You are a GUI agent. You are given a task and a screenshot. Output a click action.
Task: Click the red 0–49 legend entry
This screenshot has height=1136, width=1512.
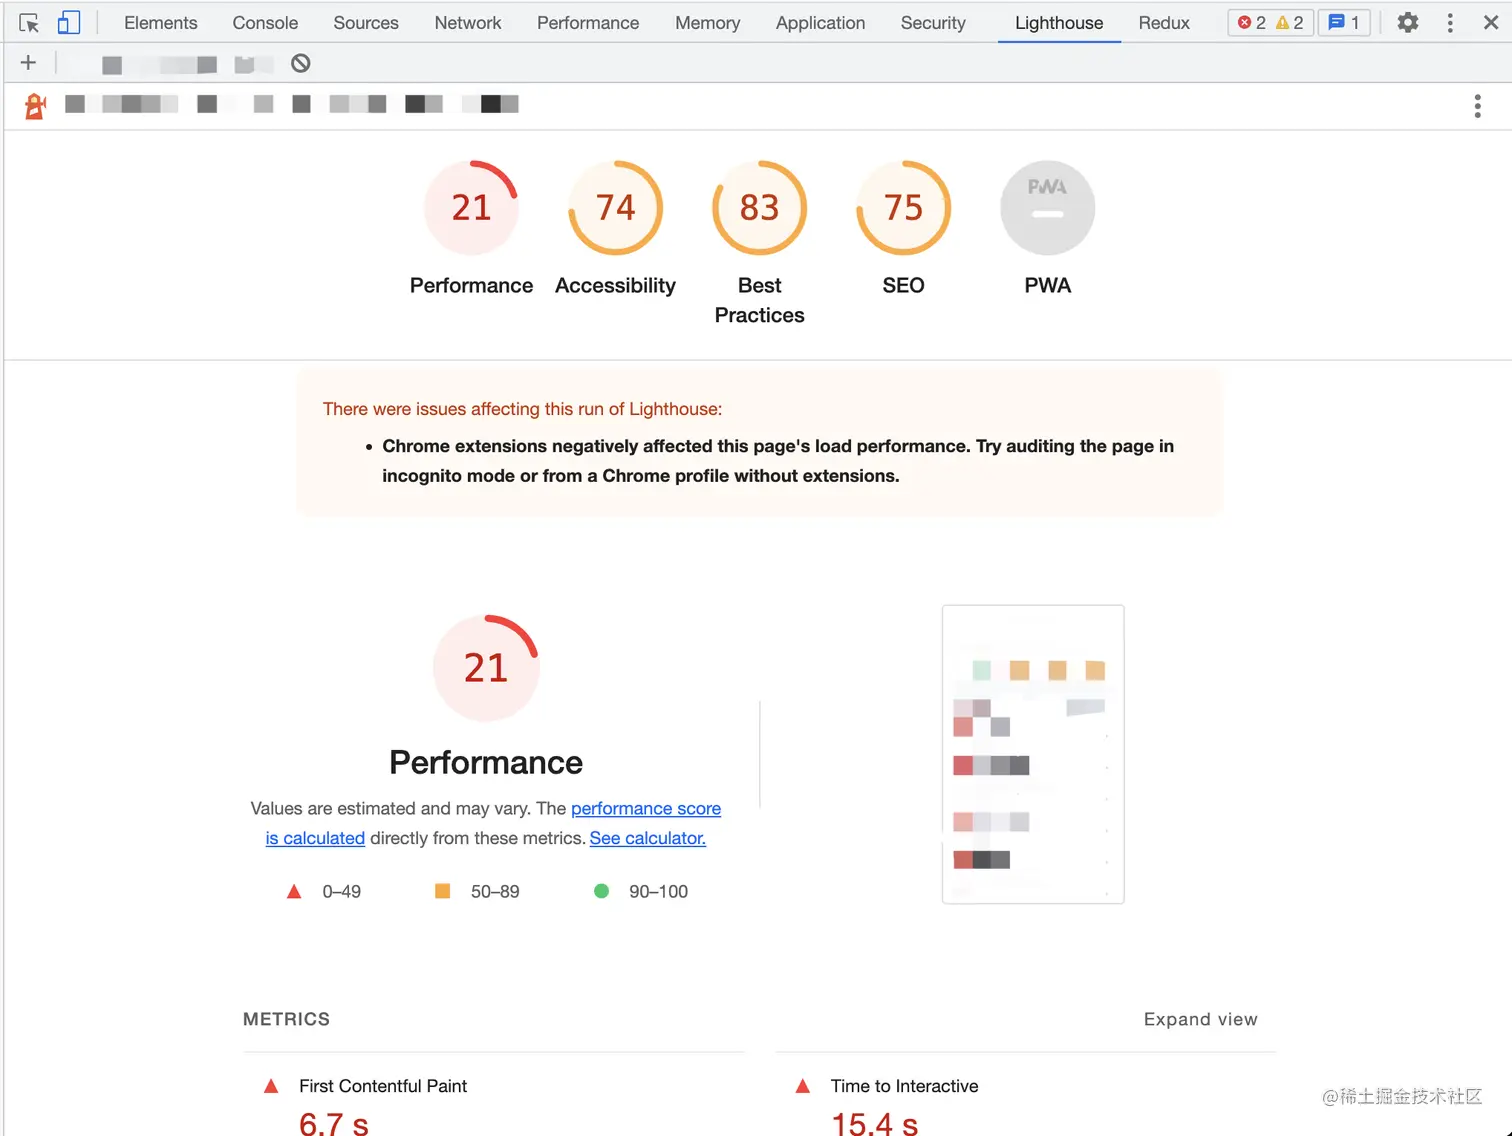pos(324,891)
